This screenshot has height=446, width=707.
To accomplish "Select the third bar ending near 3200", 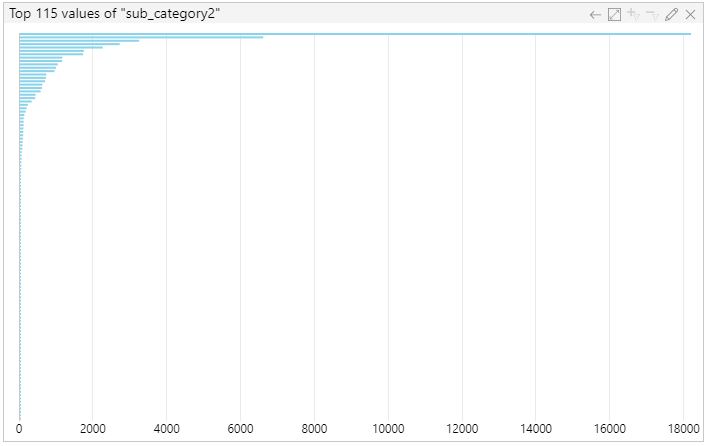I will (79, 41).
